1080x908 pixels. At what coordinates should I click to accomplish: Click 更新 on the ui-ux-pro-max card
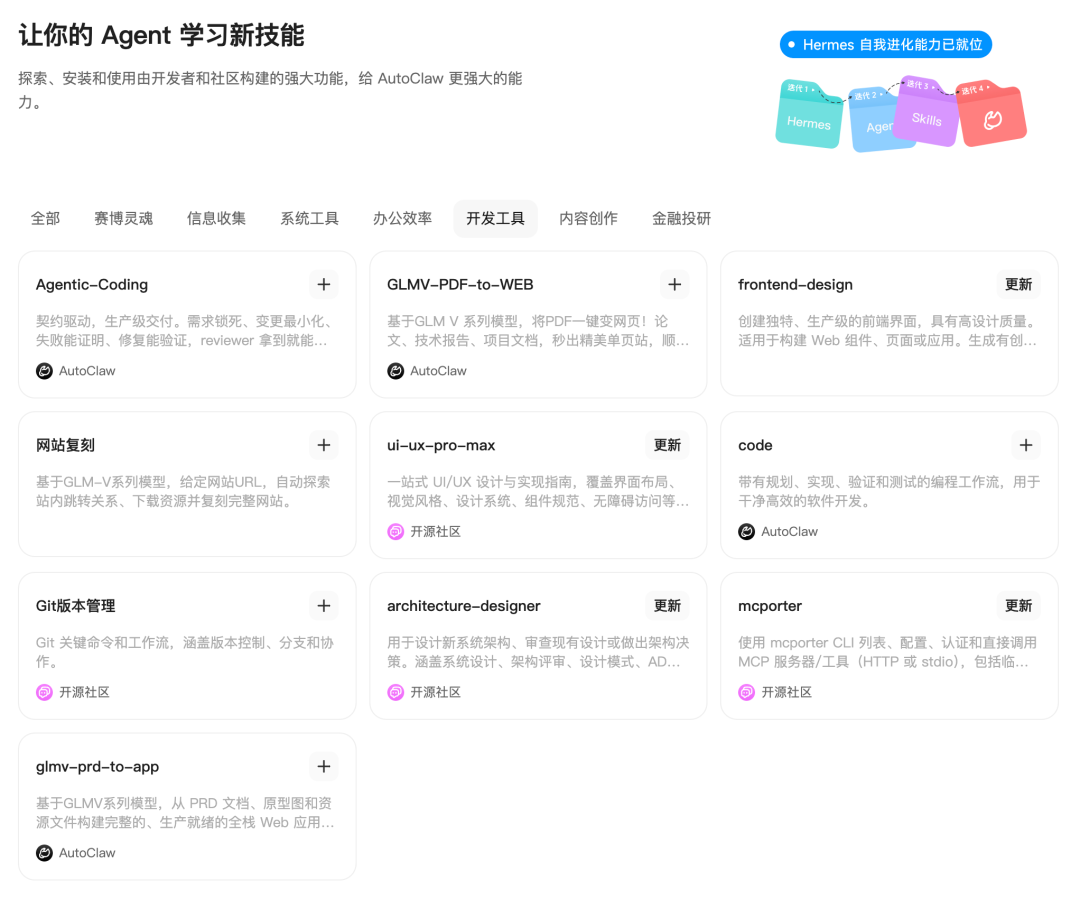pyautogui.click(x=666, y=444)
